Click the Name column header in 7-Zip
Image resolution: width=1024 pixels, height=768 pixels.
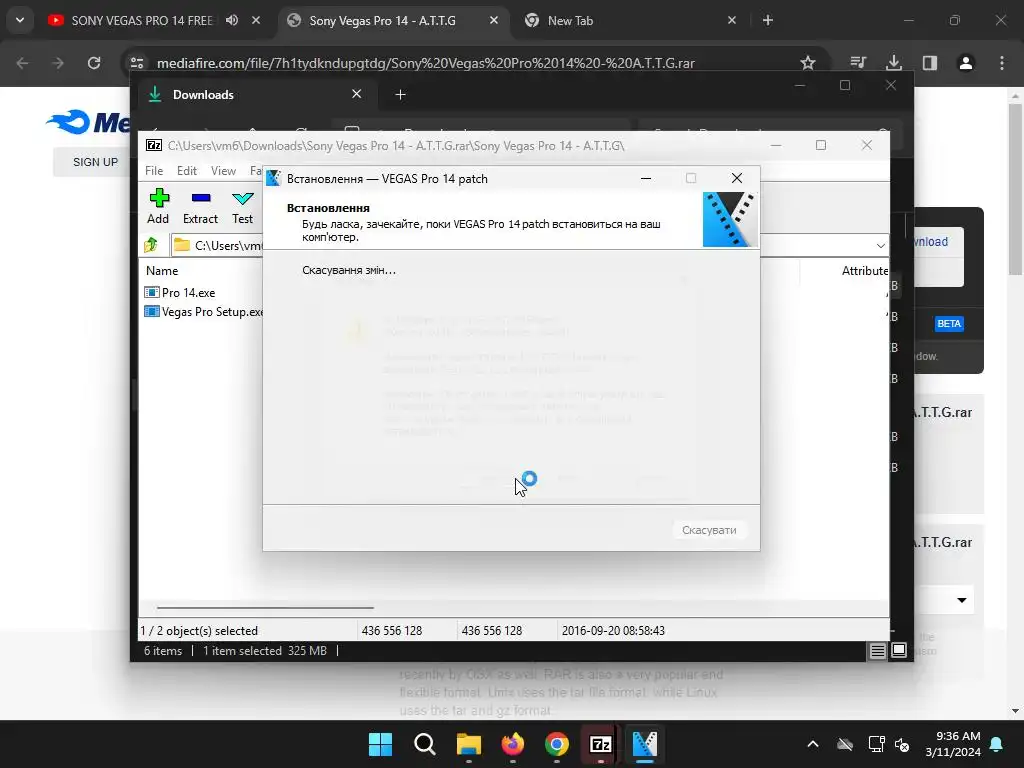point(162,270)
